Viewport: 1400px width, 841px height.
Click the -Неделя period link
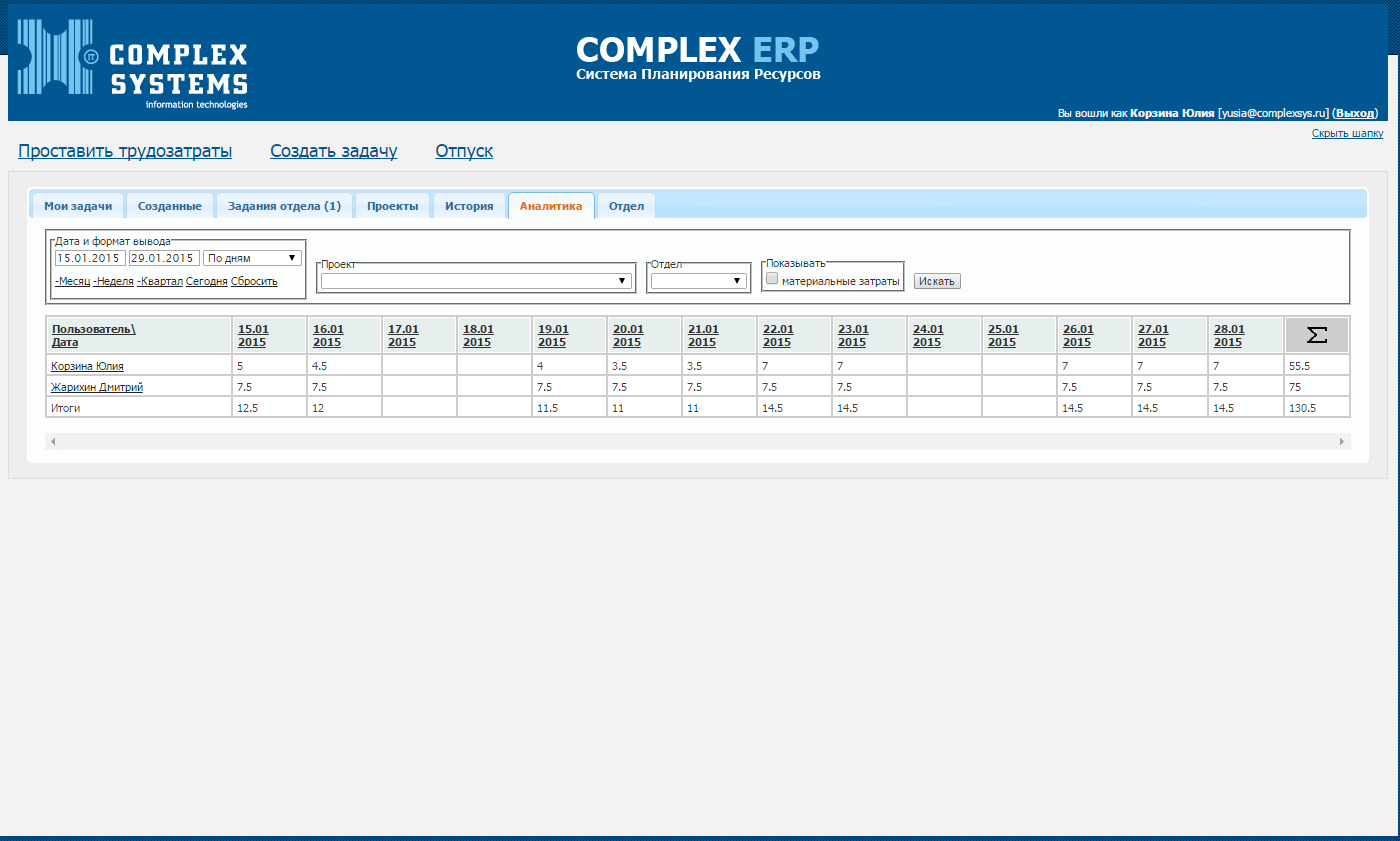click(x=113, y=282)
